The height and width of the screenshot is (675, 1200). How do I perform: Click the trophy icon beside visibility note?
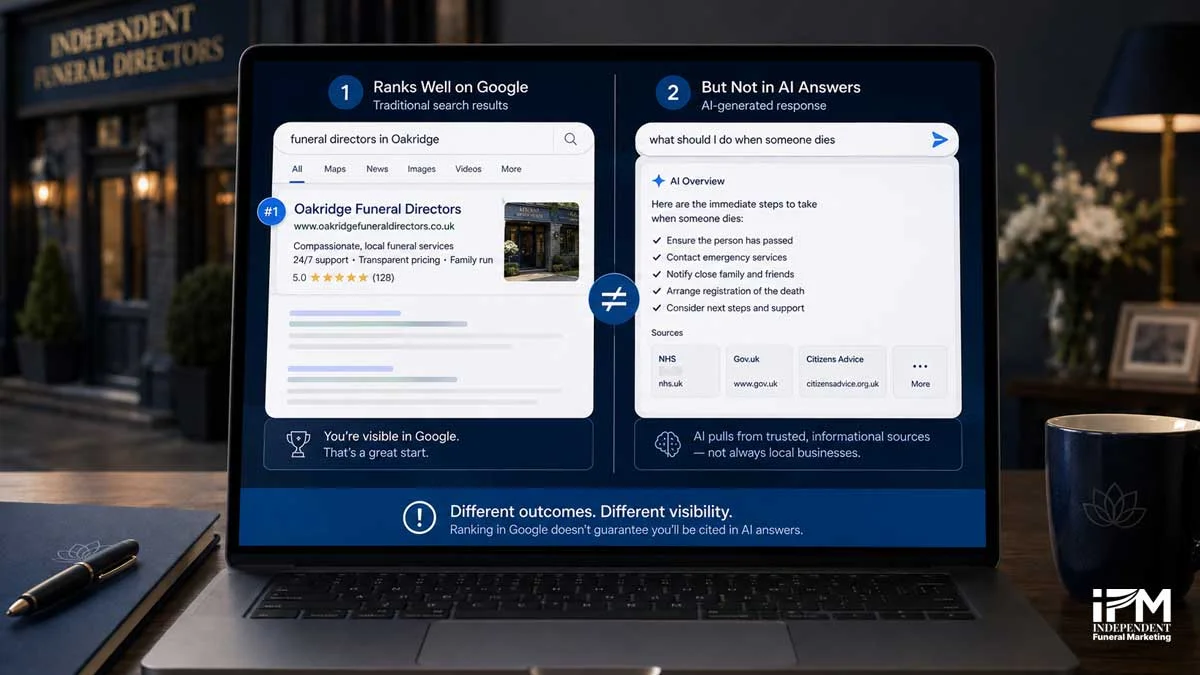298,445
